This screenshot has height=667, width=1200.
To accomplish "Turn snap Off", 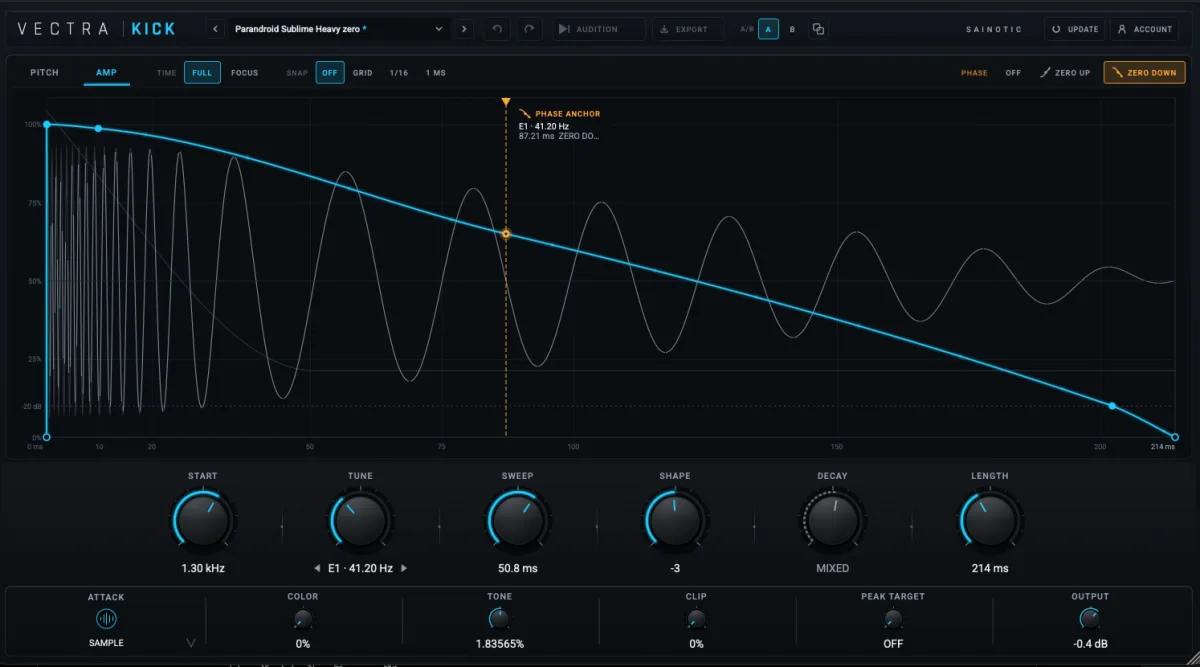I will [330, 73].
